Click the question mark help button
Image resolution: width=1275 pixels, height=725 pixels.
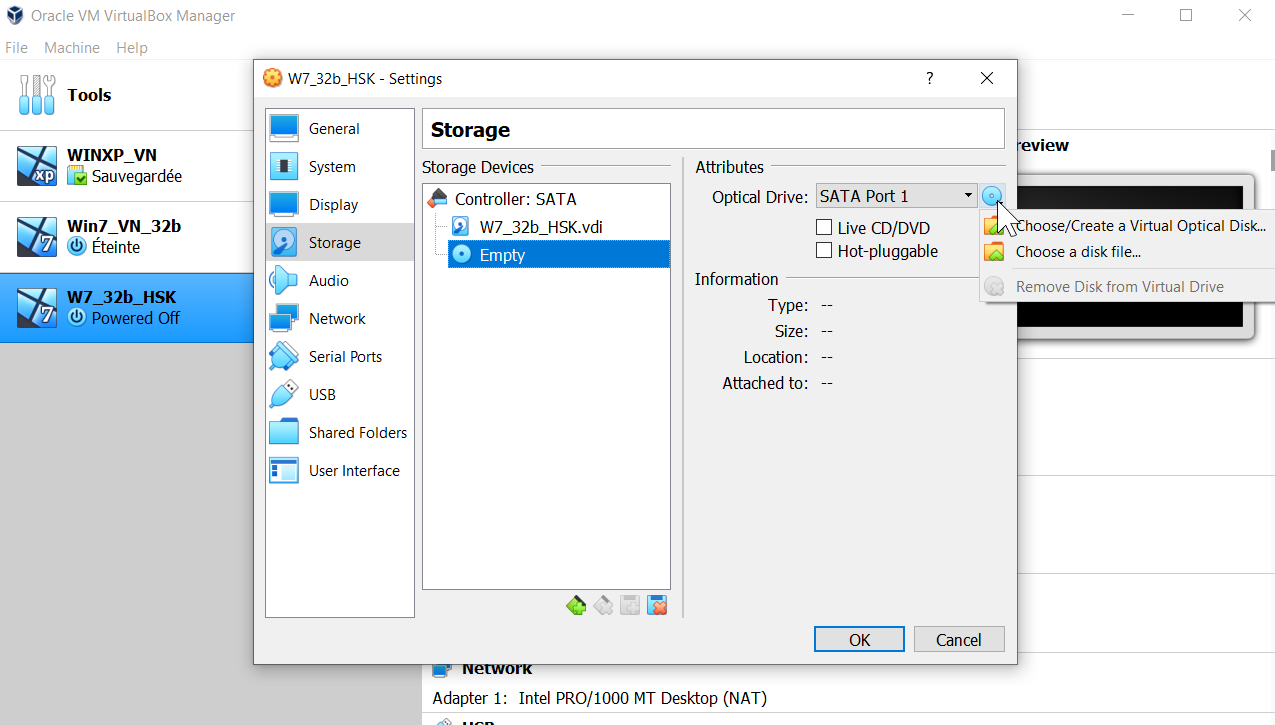click(x=929, y=78)
